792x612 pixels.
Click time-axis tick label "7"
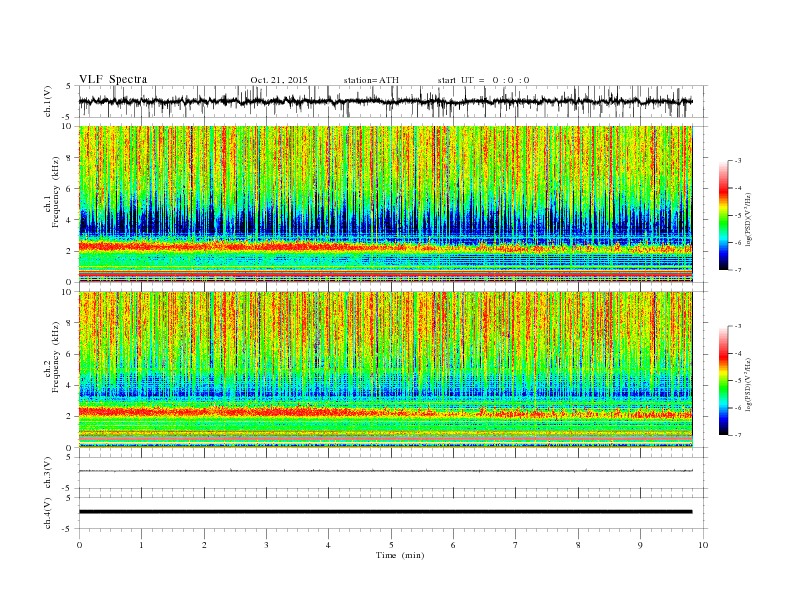pos(515,545)
